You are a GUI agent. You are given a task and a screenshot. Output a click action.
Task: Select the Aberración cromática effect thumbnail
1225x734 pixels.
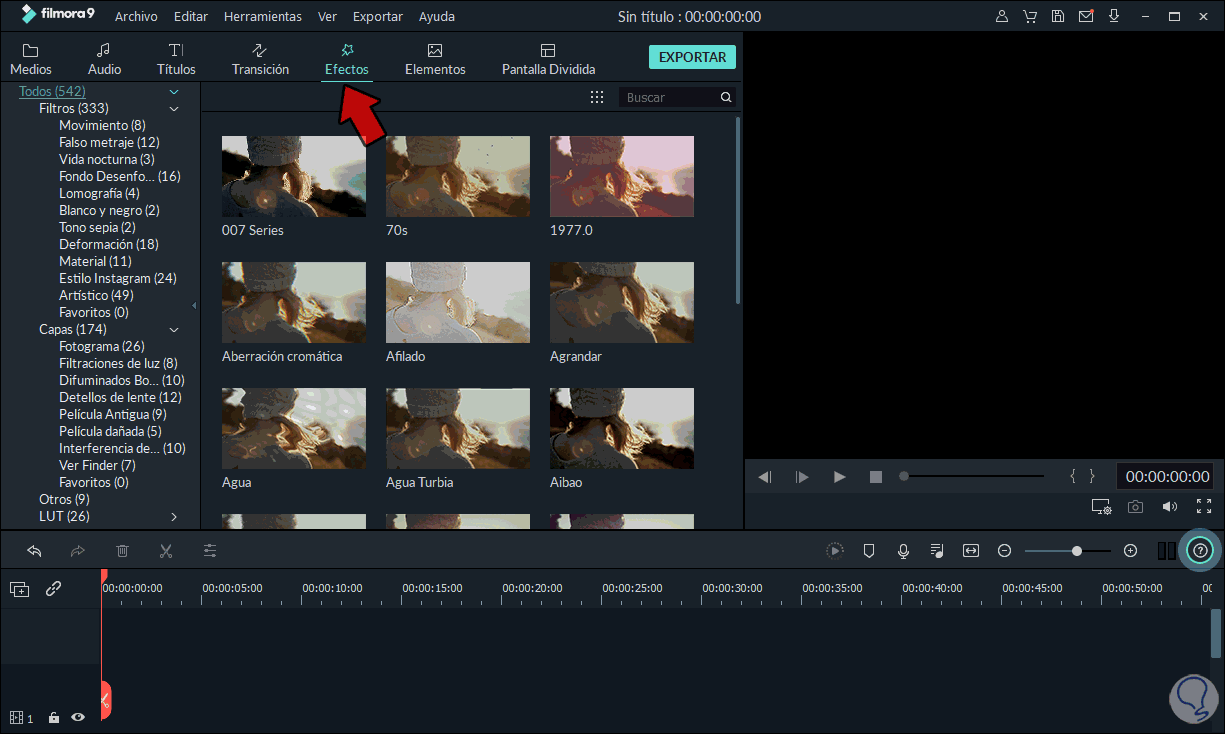coord(293,302)
